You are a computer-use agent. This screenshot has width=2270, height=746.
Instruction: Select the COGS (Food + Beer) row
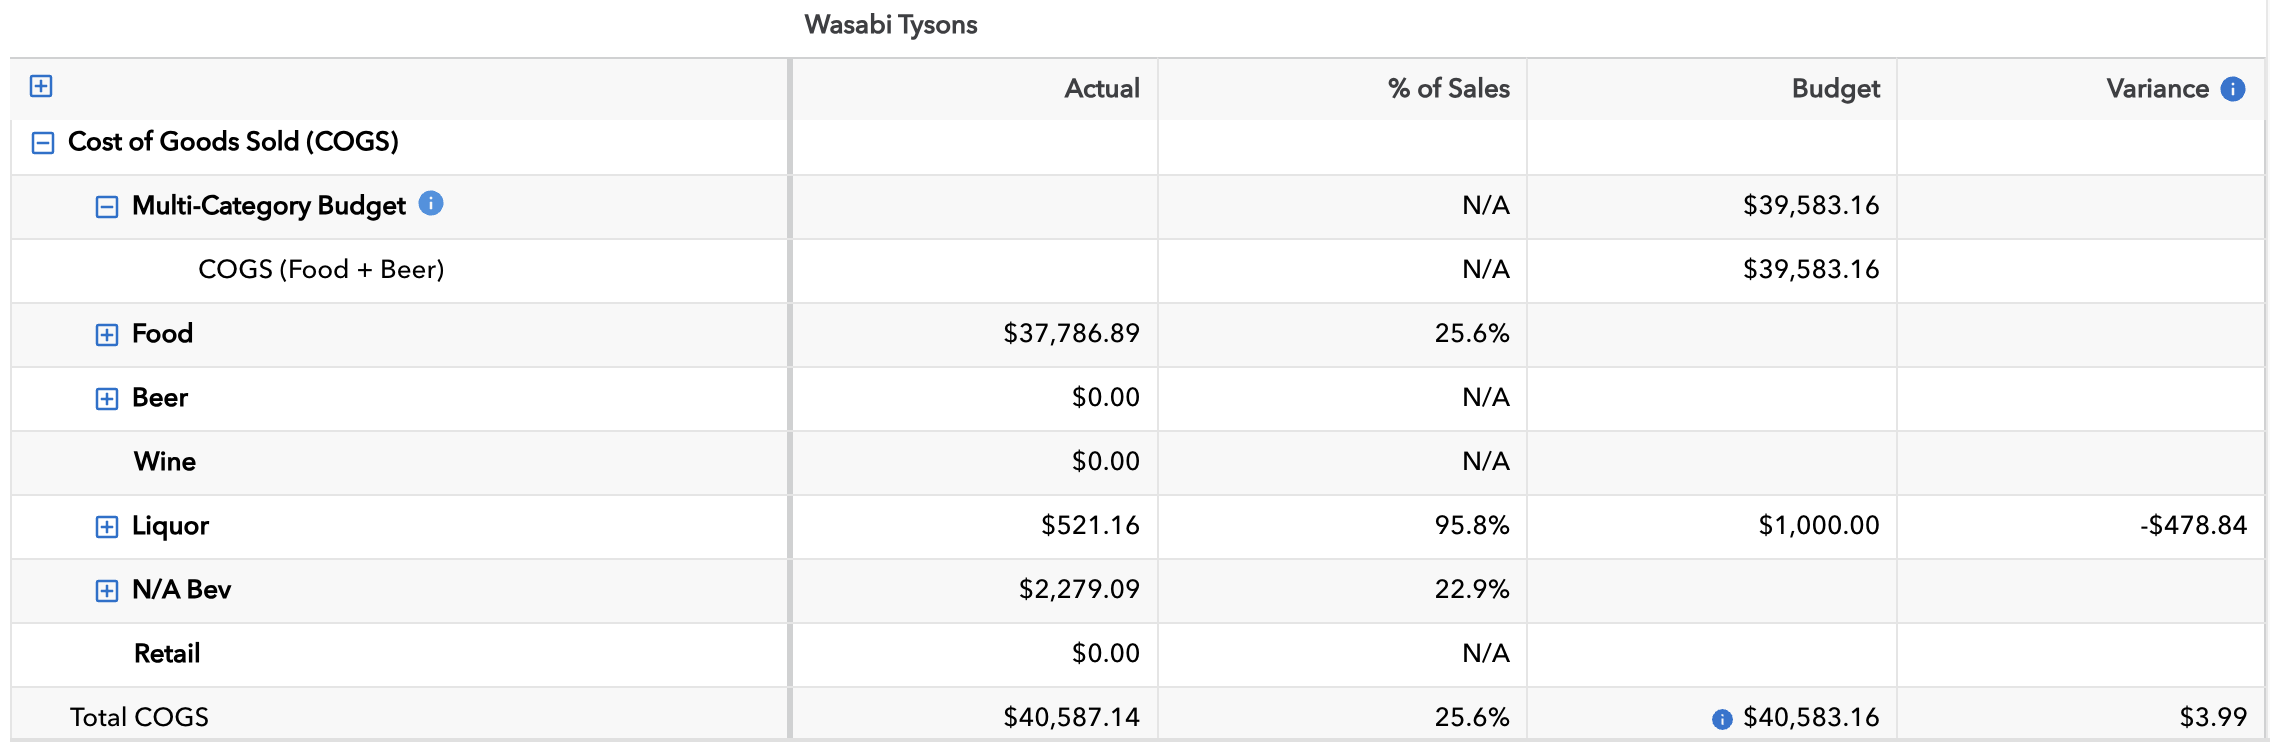(321, 270)
